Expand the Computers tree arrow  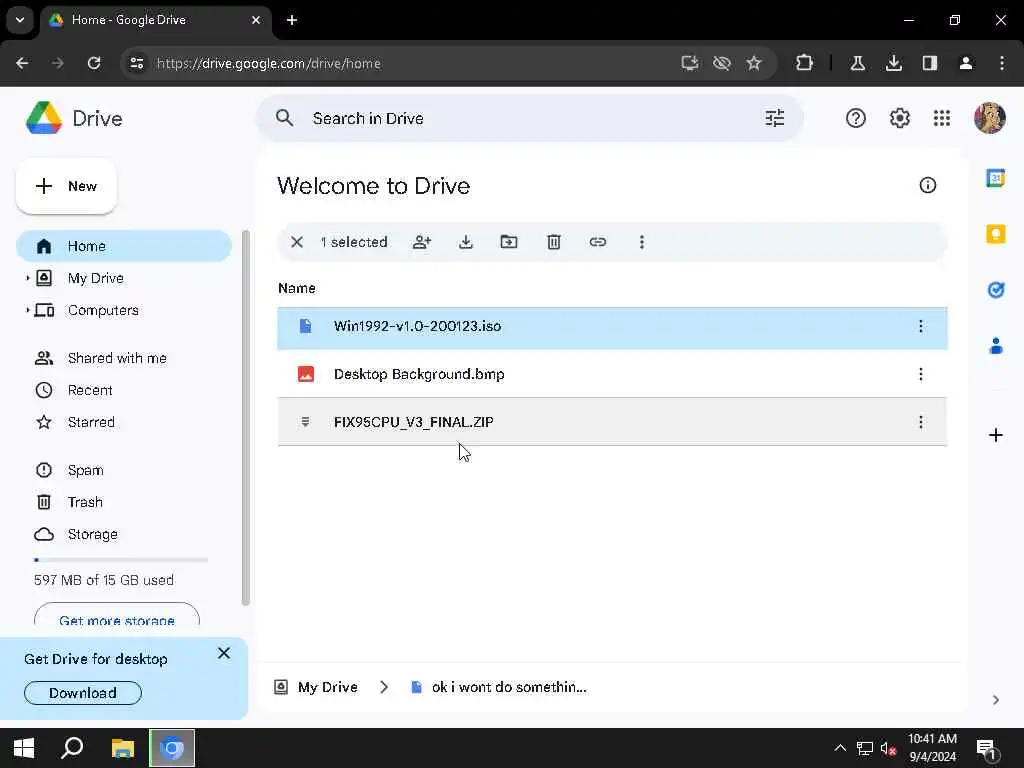click(27, 310)
